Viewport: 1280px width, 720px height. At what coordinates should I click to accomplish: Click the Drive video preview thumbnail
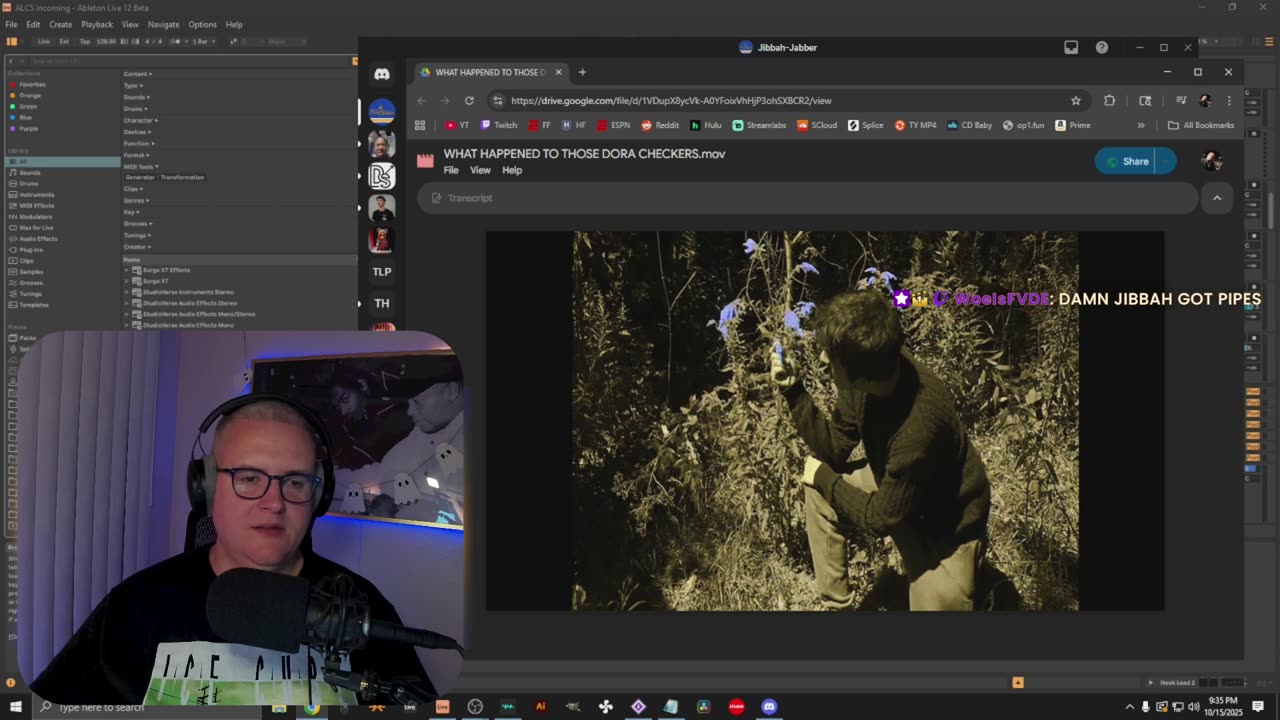(x=825, y=421)
